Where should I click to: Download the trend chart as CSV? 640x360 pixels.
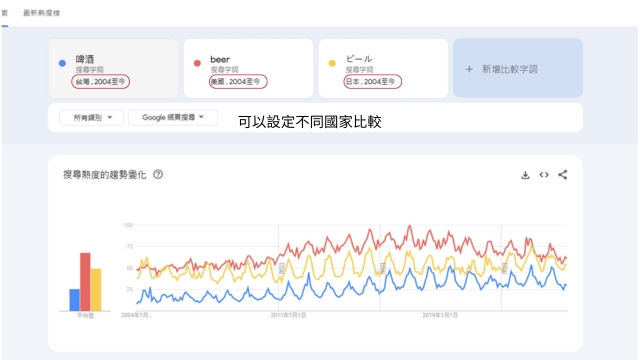click(x=525, y=175)
